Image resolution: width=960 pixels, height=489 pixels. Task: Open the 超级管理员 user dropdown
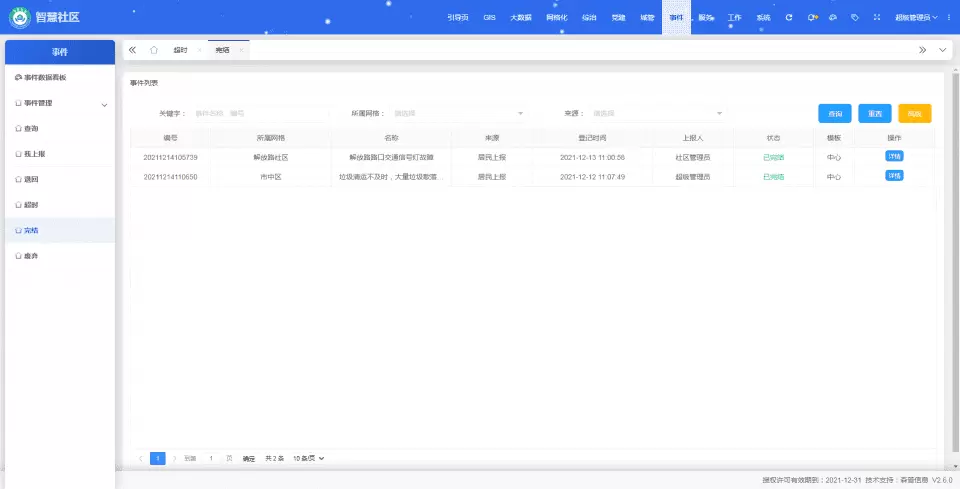coord(916,18)
